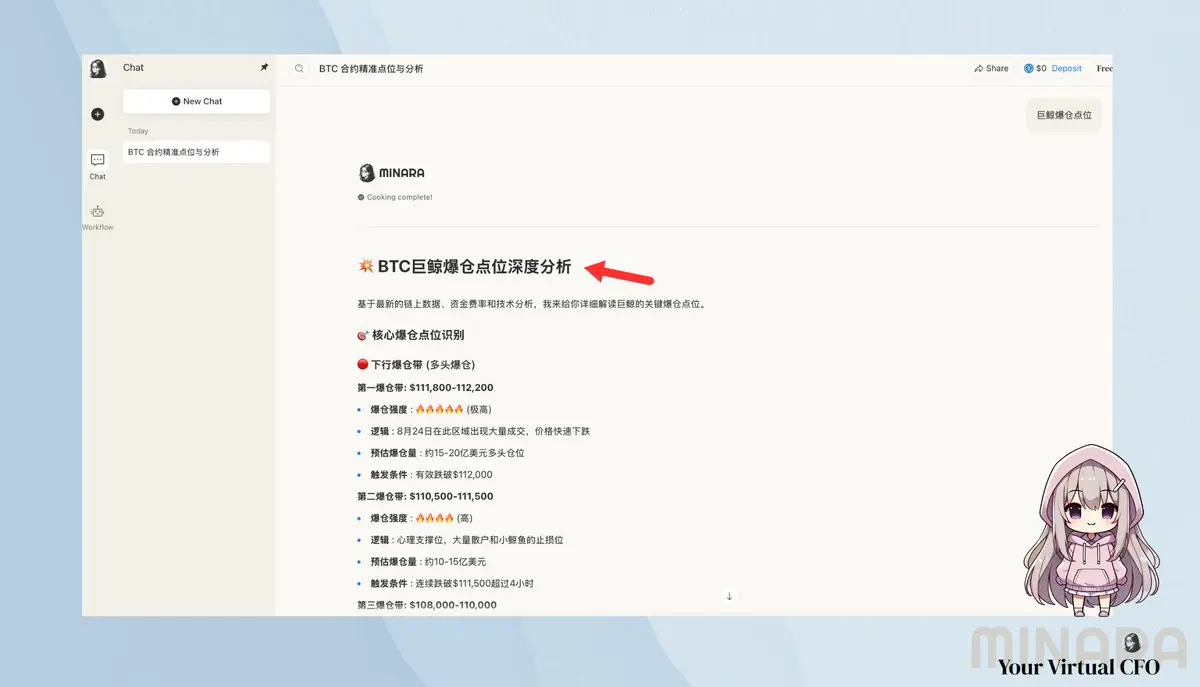This screenshot has height=687, width=1200.
Task: Click '第三爆仓带: $108,000-110,000' text
Action: [x=426, y=605]
